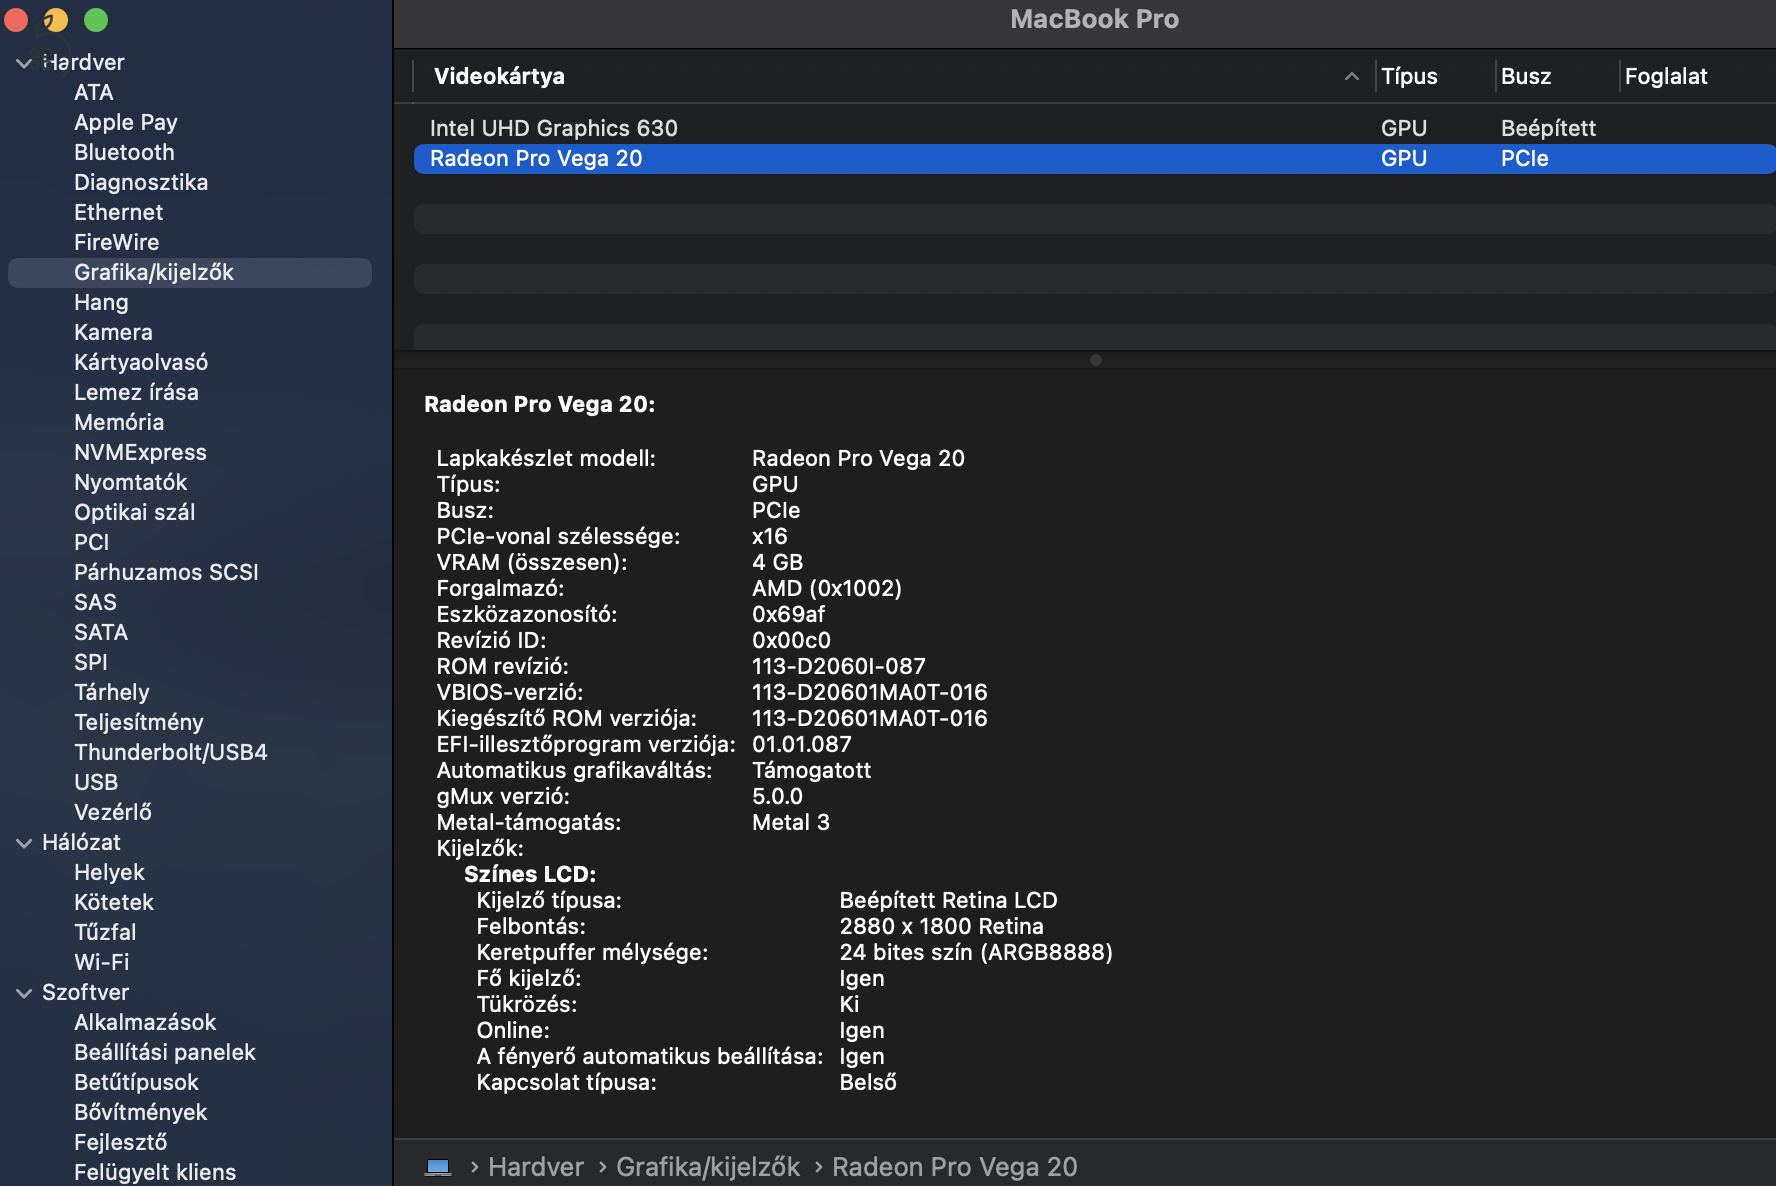This screenshot has height=1186, width=1776.
Task: Open Bővítmények in the sidebar
Action: click(140, 1112)
